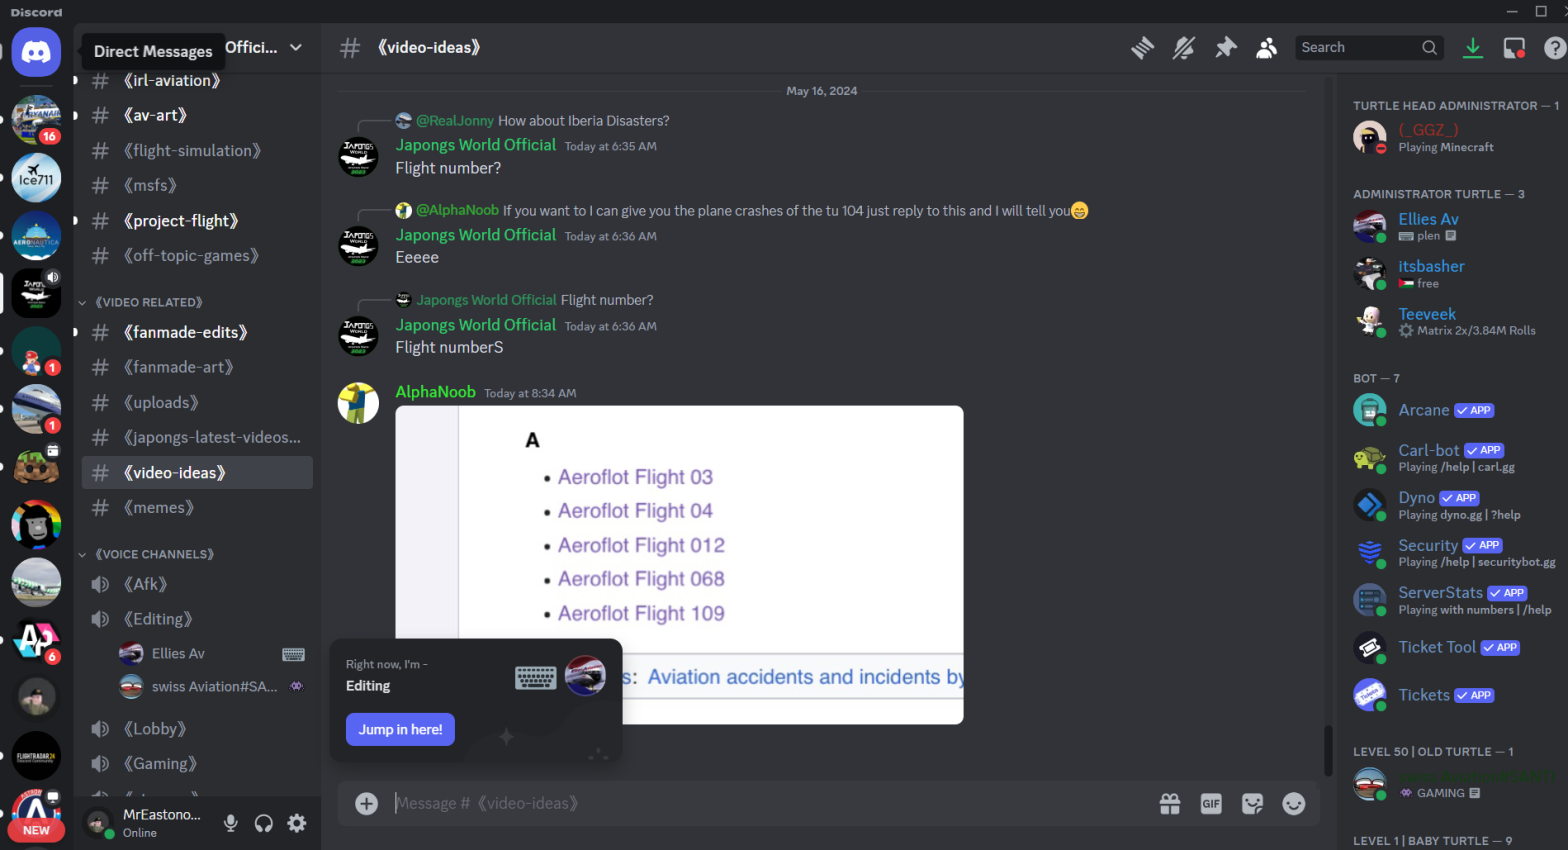Click AlphaNoob username in message
The image size is (1568, 850).
coord(435,392)
